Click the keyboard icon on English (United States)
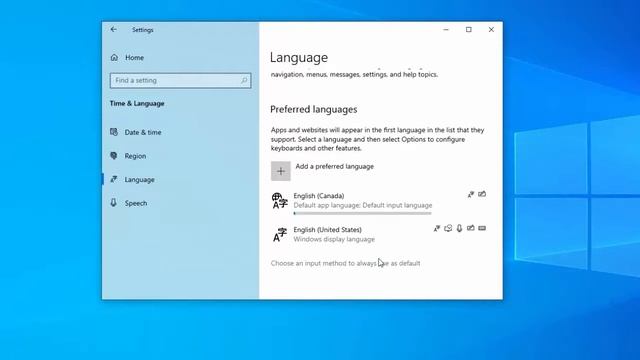Image resolution: width=640 pixels, height=360 pixels. [482, 228]
